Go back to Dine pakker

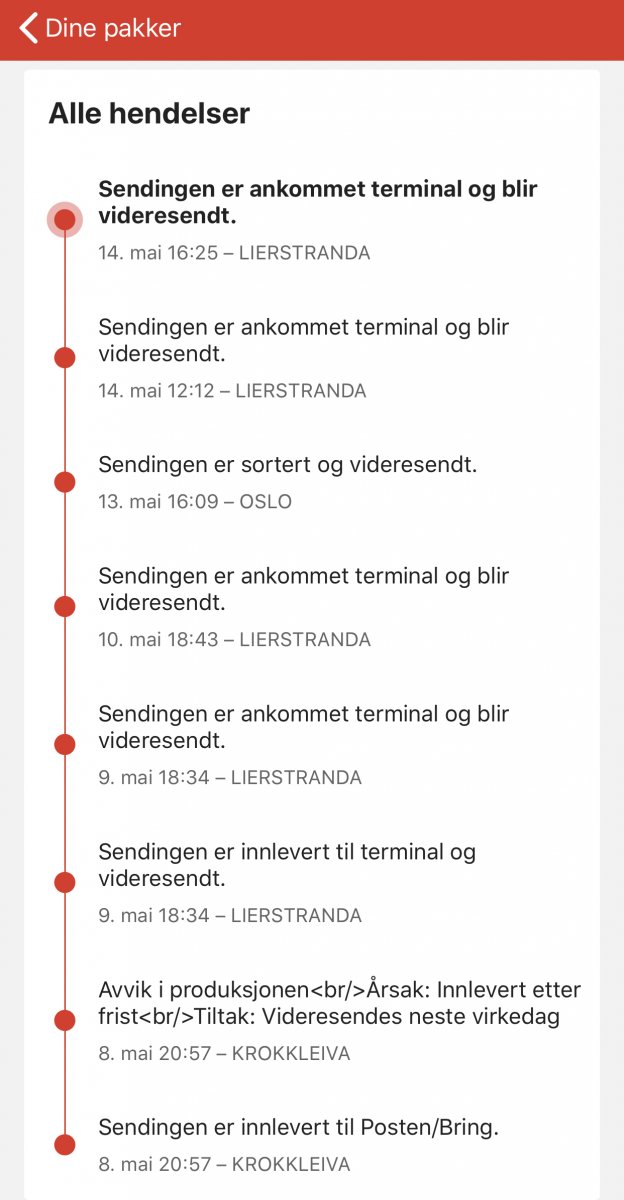(112, 28)
